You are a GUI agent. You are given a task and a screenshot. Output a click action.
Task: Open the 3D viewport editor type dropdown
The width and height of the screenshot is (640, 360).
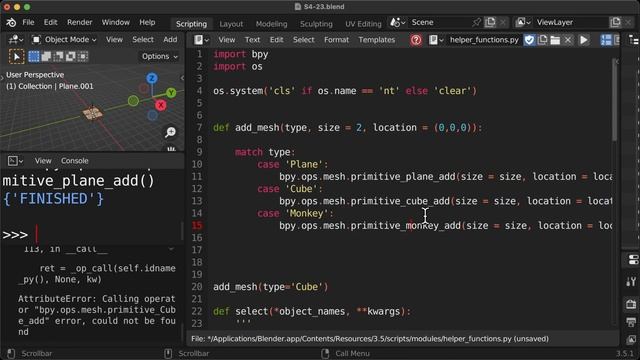pyautogui.click(x=16, y=40)
